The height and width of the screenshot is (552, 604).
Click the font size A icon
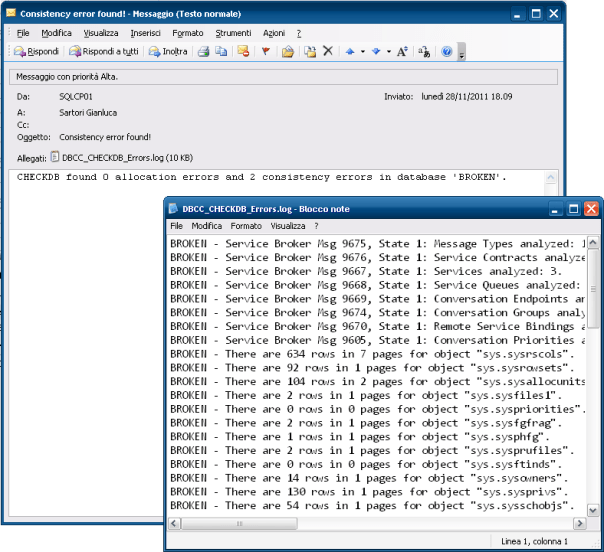click(x=402, y=51)
